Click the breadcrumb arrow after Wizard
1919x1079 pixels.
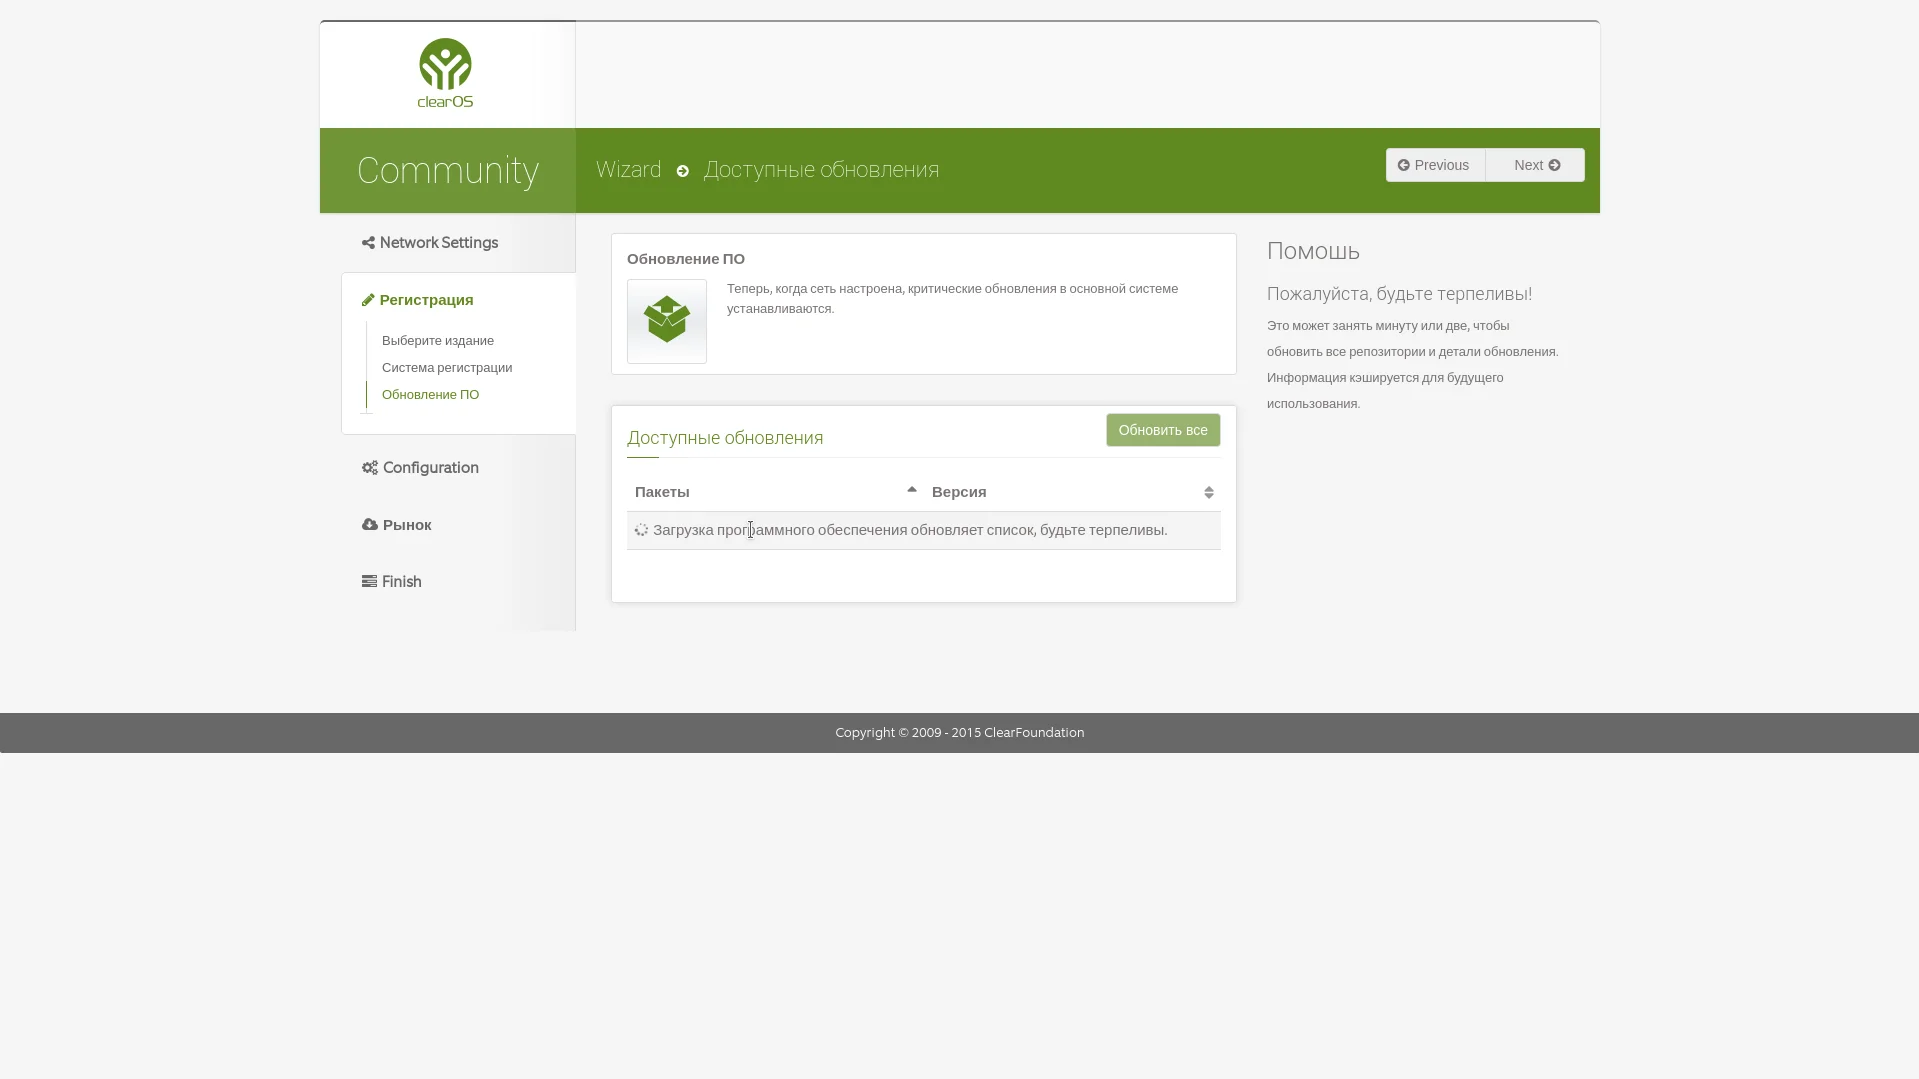(683, 171)
